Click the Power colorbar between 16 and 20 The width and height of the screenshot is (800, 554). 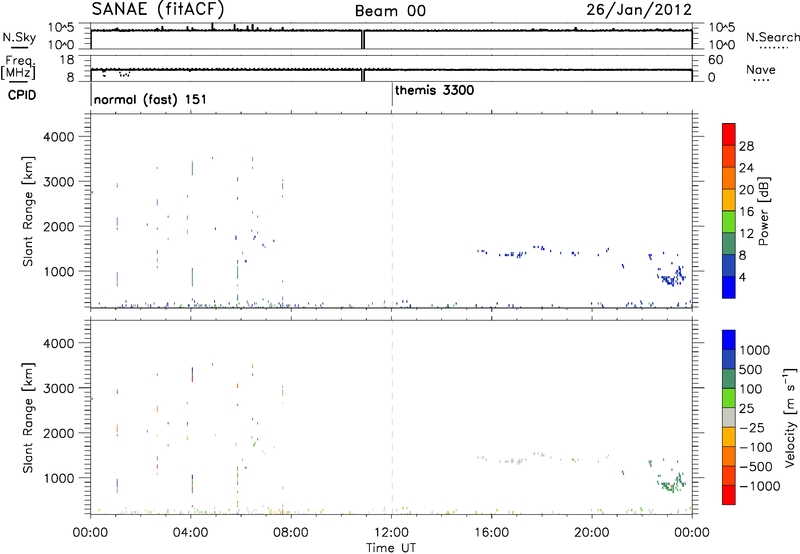pos(729,199)
